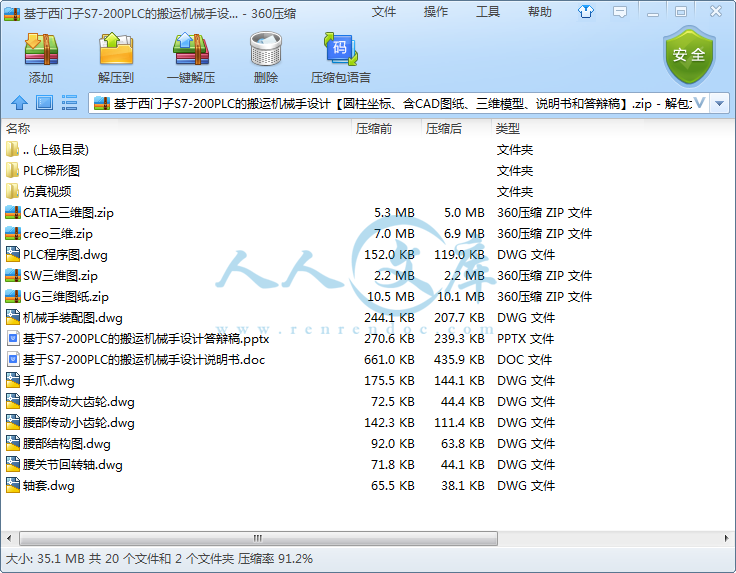Click the status bar size summary text
Viewport: 736px width, 573px height.
pos(159,559)
